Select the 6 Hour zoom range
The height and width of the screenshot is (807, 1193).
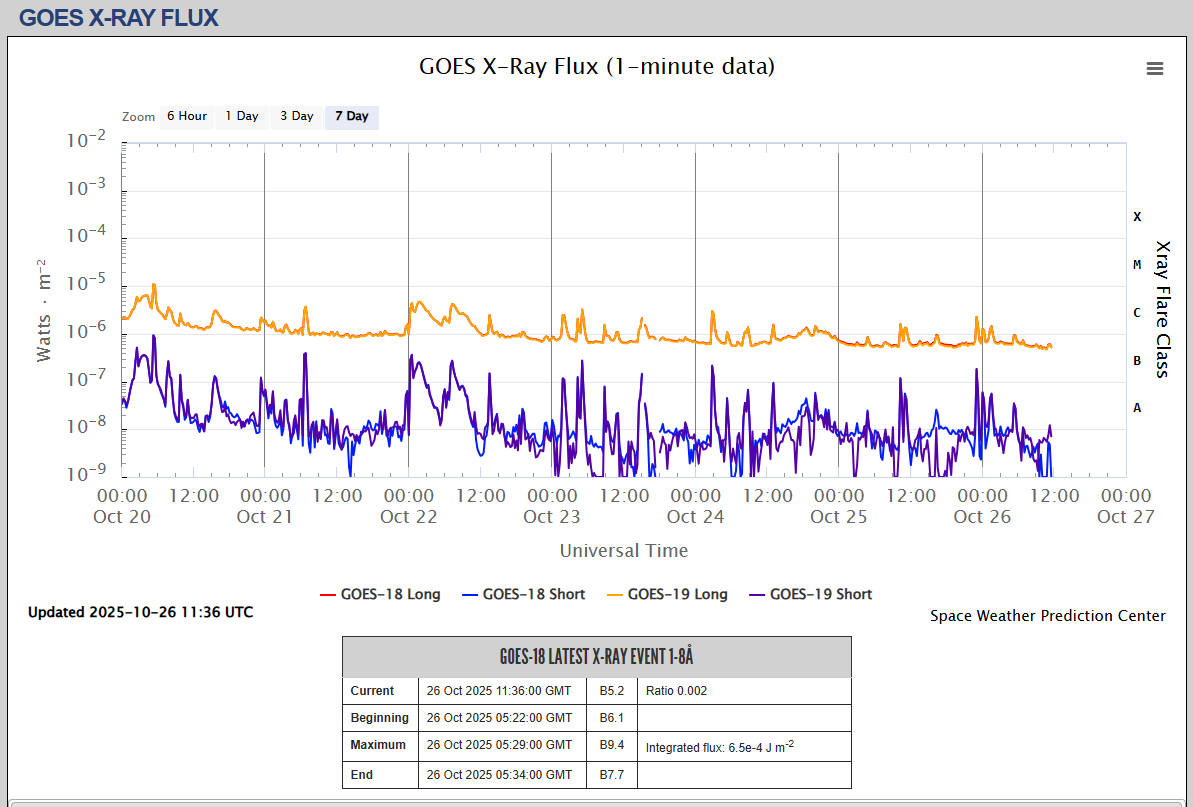[x=187, y=117]
